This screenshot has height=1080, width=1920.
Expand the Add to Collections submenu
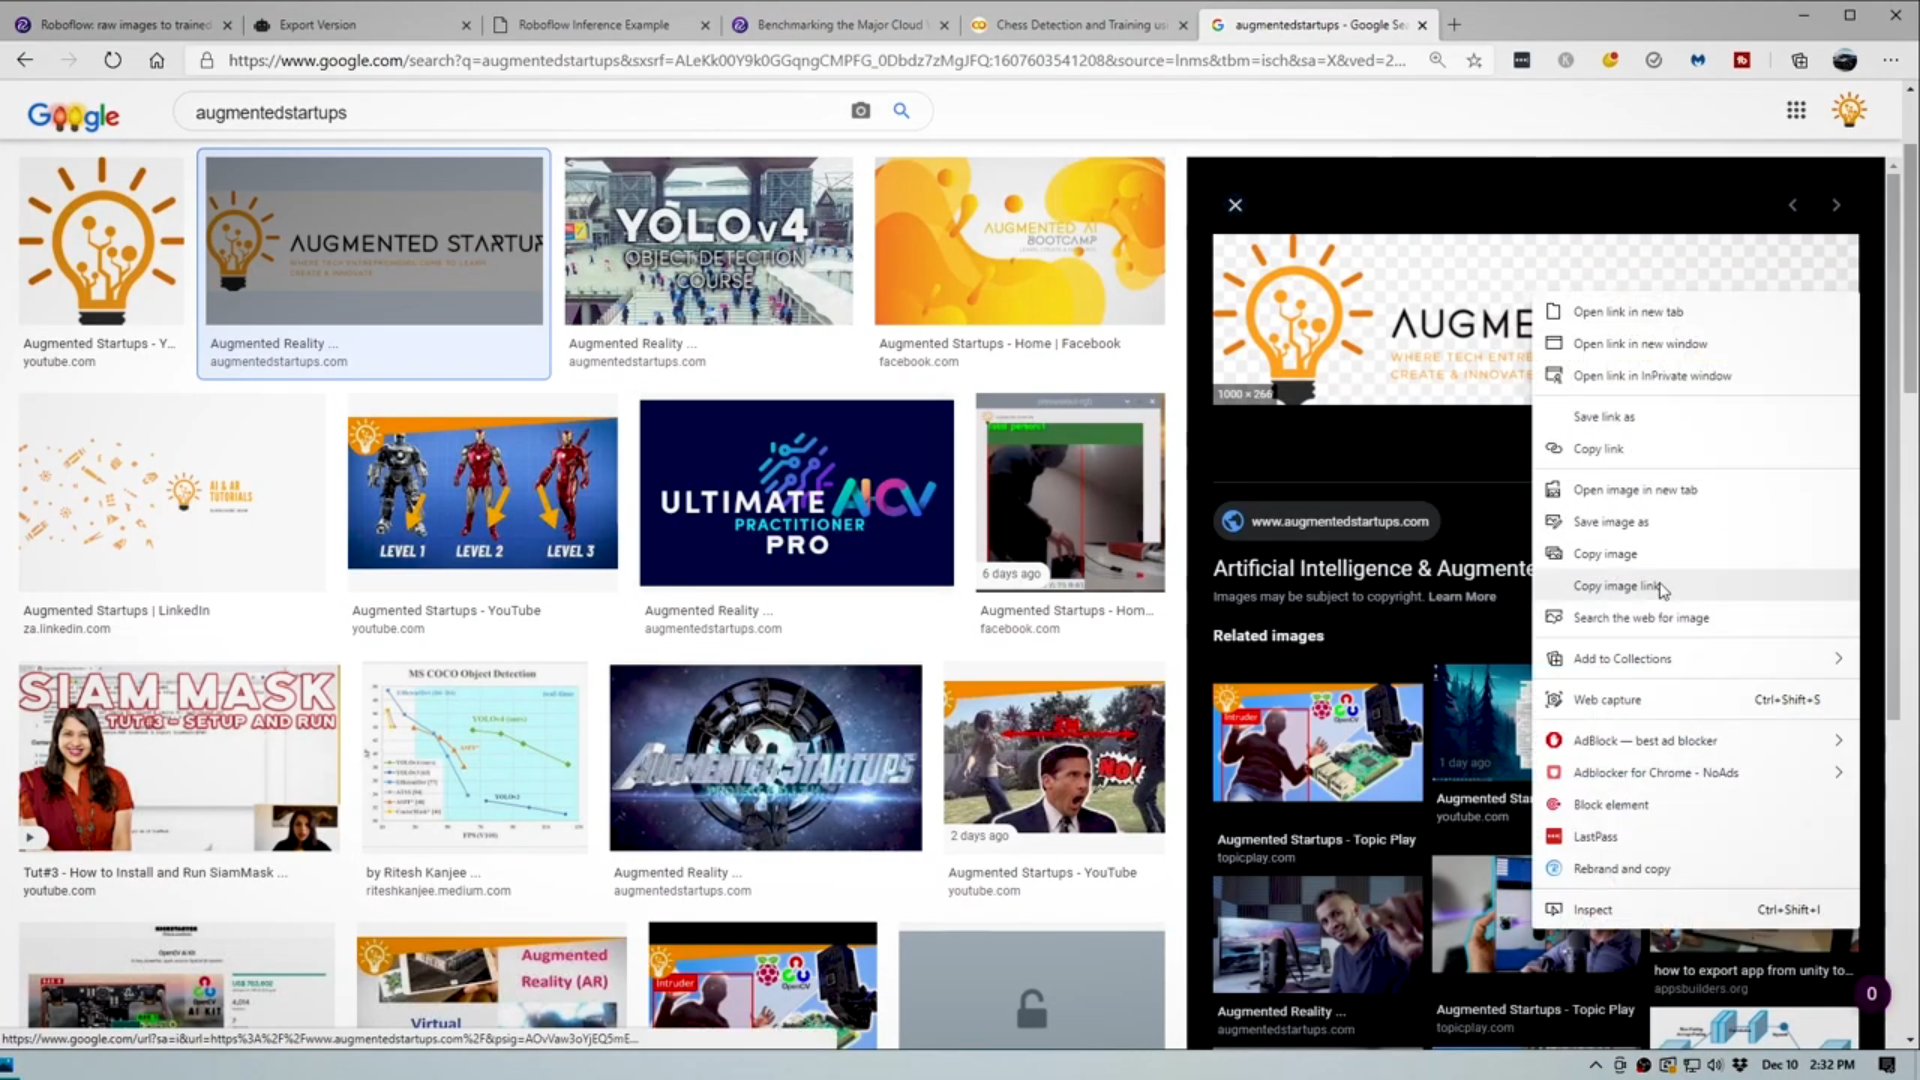click(x=1838, y=658)
